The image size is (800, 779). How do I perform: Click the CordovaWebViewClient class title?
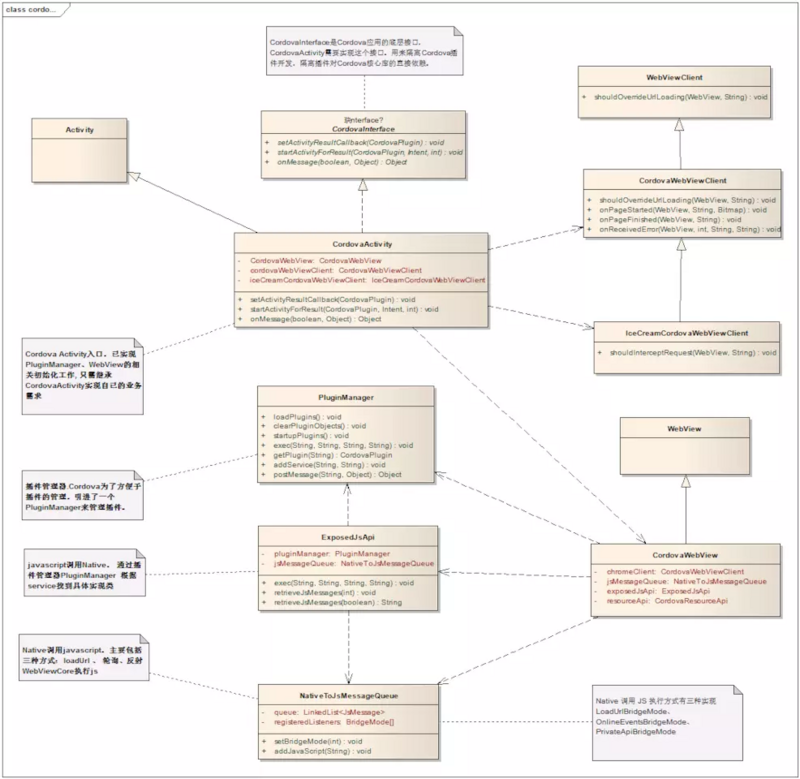[682, 181]
